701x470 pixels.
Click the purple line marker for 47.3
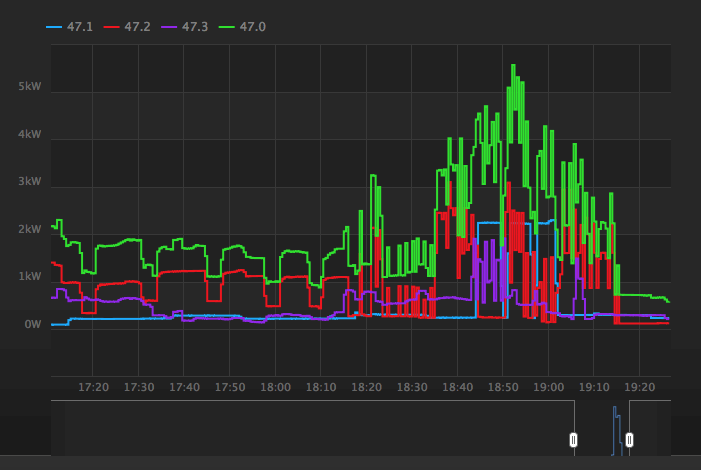point(168,26)
